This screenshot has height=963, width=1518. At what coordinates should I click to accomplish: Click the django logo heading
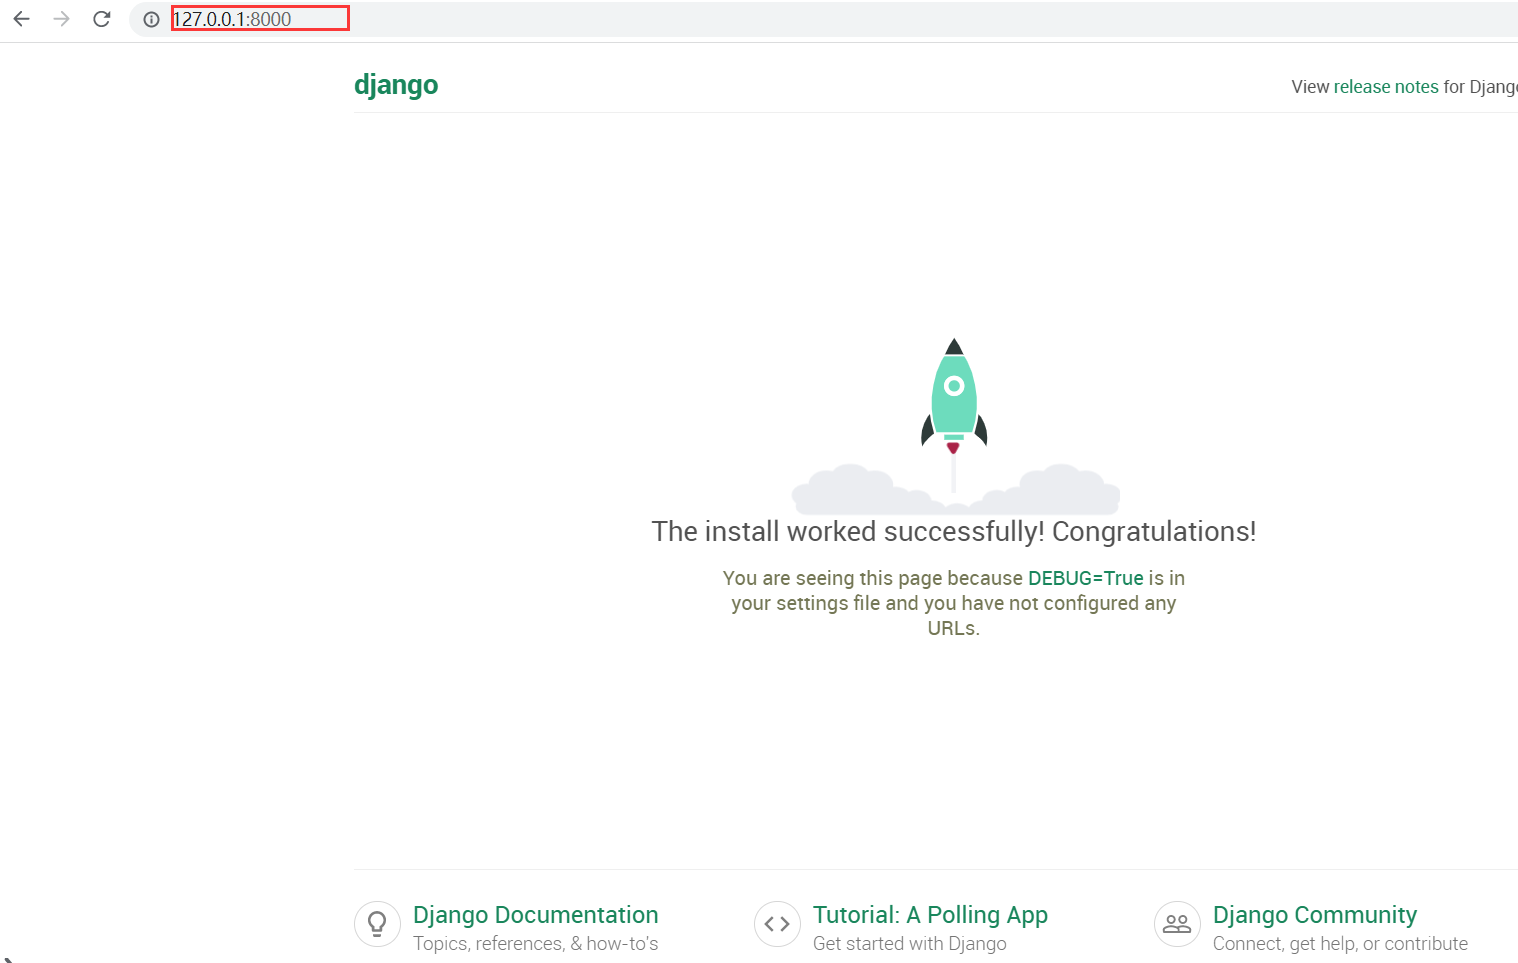(x=396, y=85)
